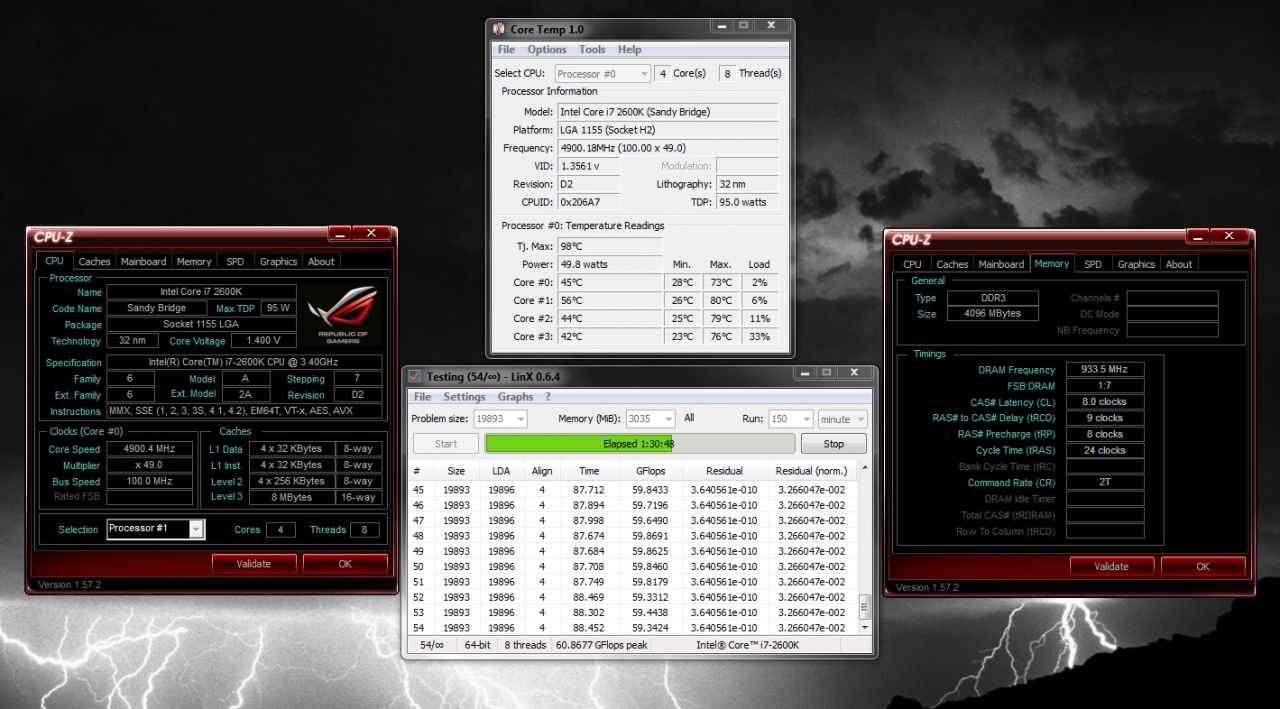Open the Settings menu in LinX
The width and height of the screenshot is (1280, 709).
(x=464, y=397)
